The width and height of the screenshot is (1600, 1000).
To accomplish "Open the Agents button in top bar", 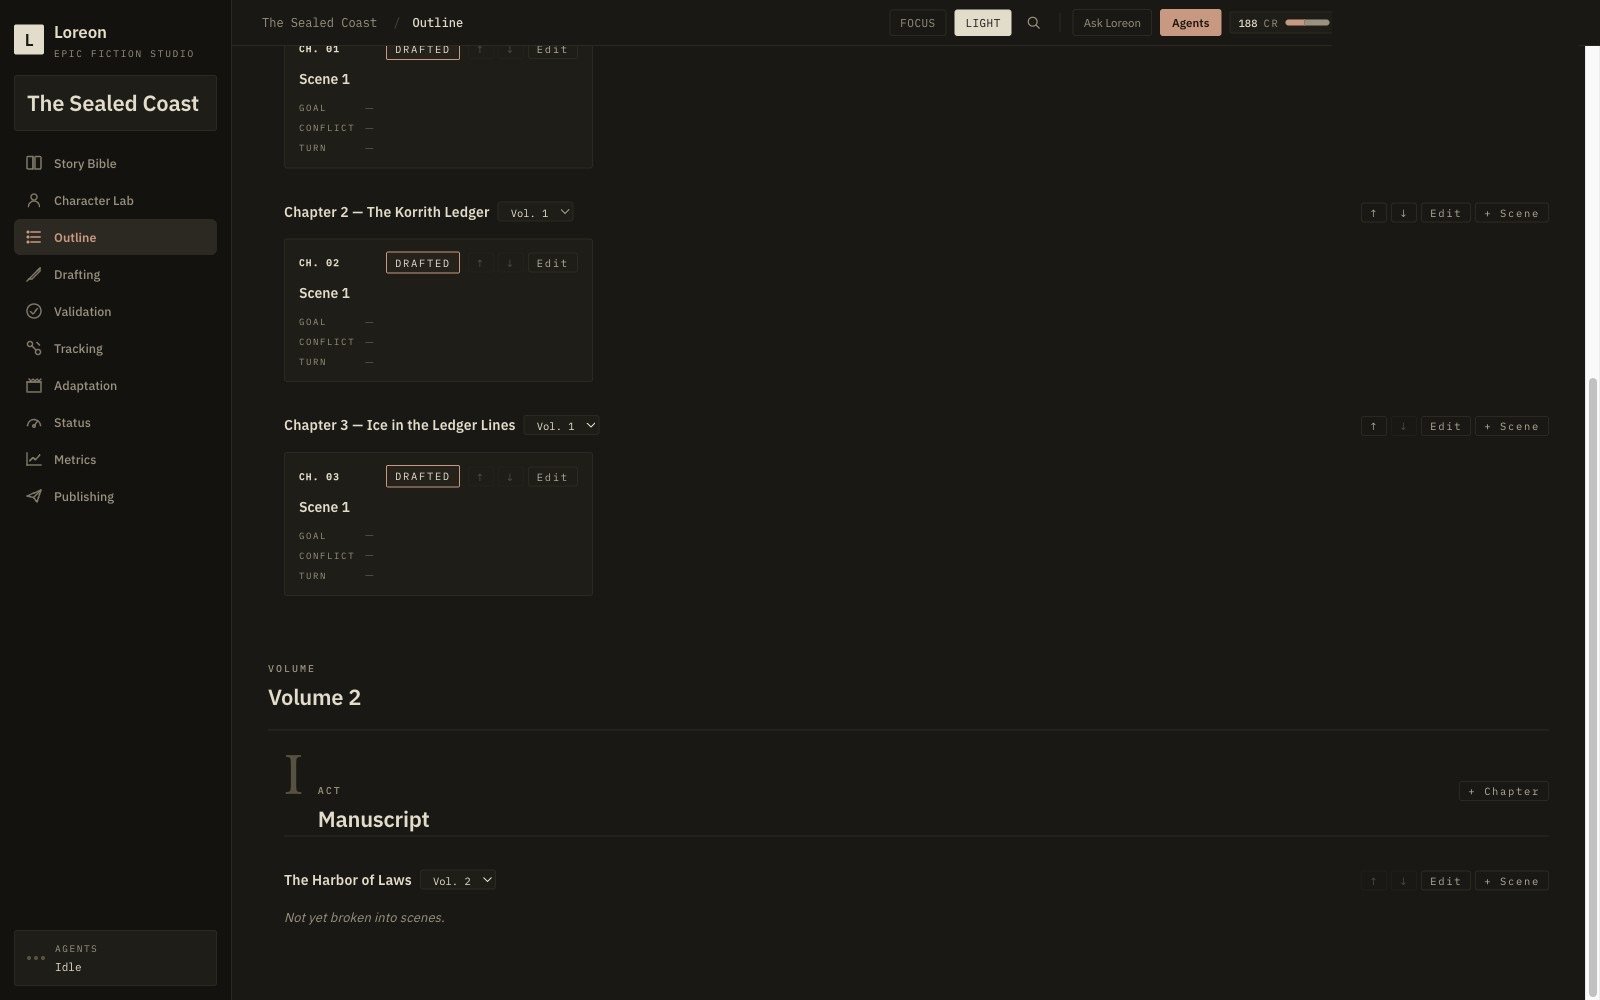I will [x=1190, y=23].
